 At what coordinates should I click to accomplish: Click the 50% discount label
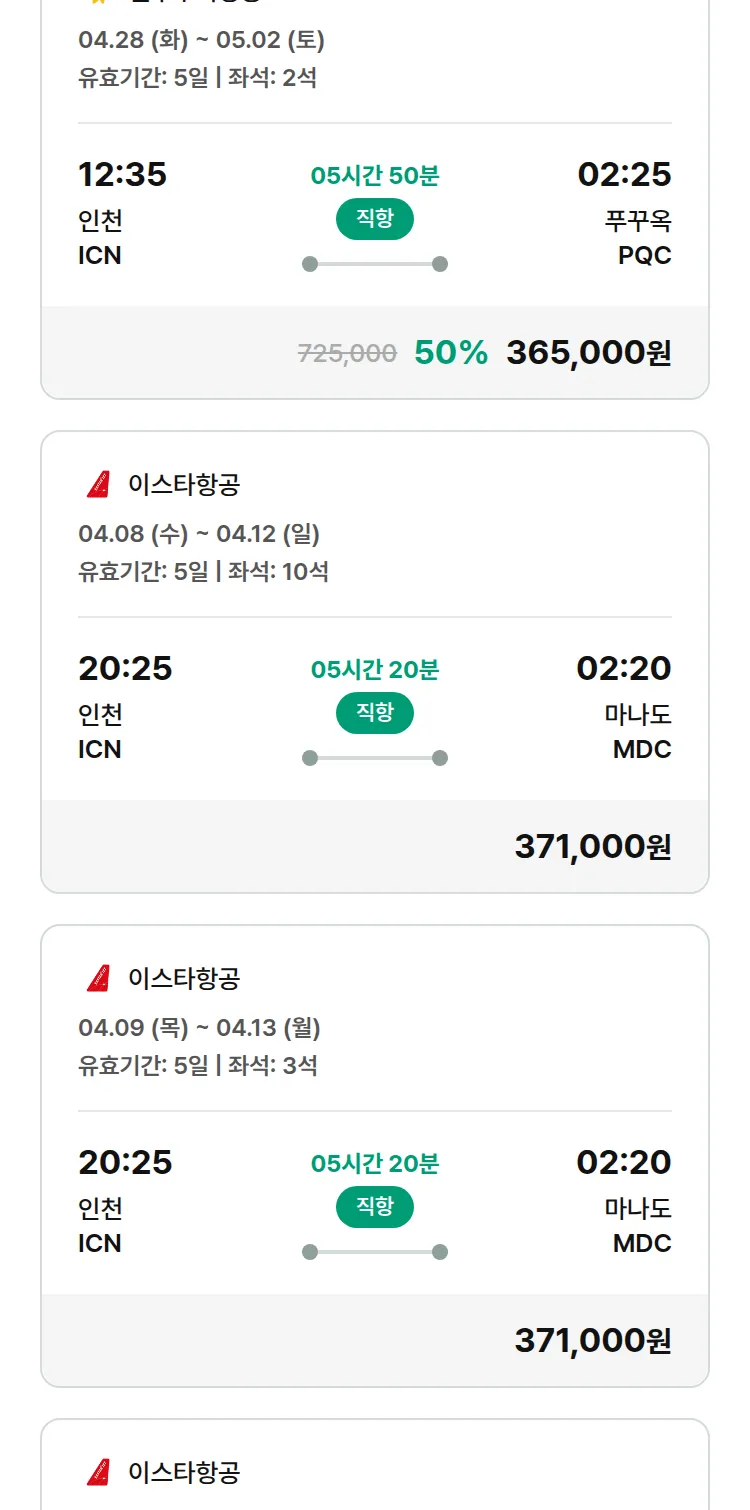click(451, 352)
